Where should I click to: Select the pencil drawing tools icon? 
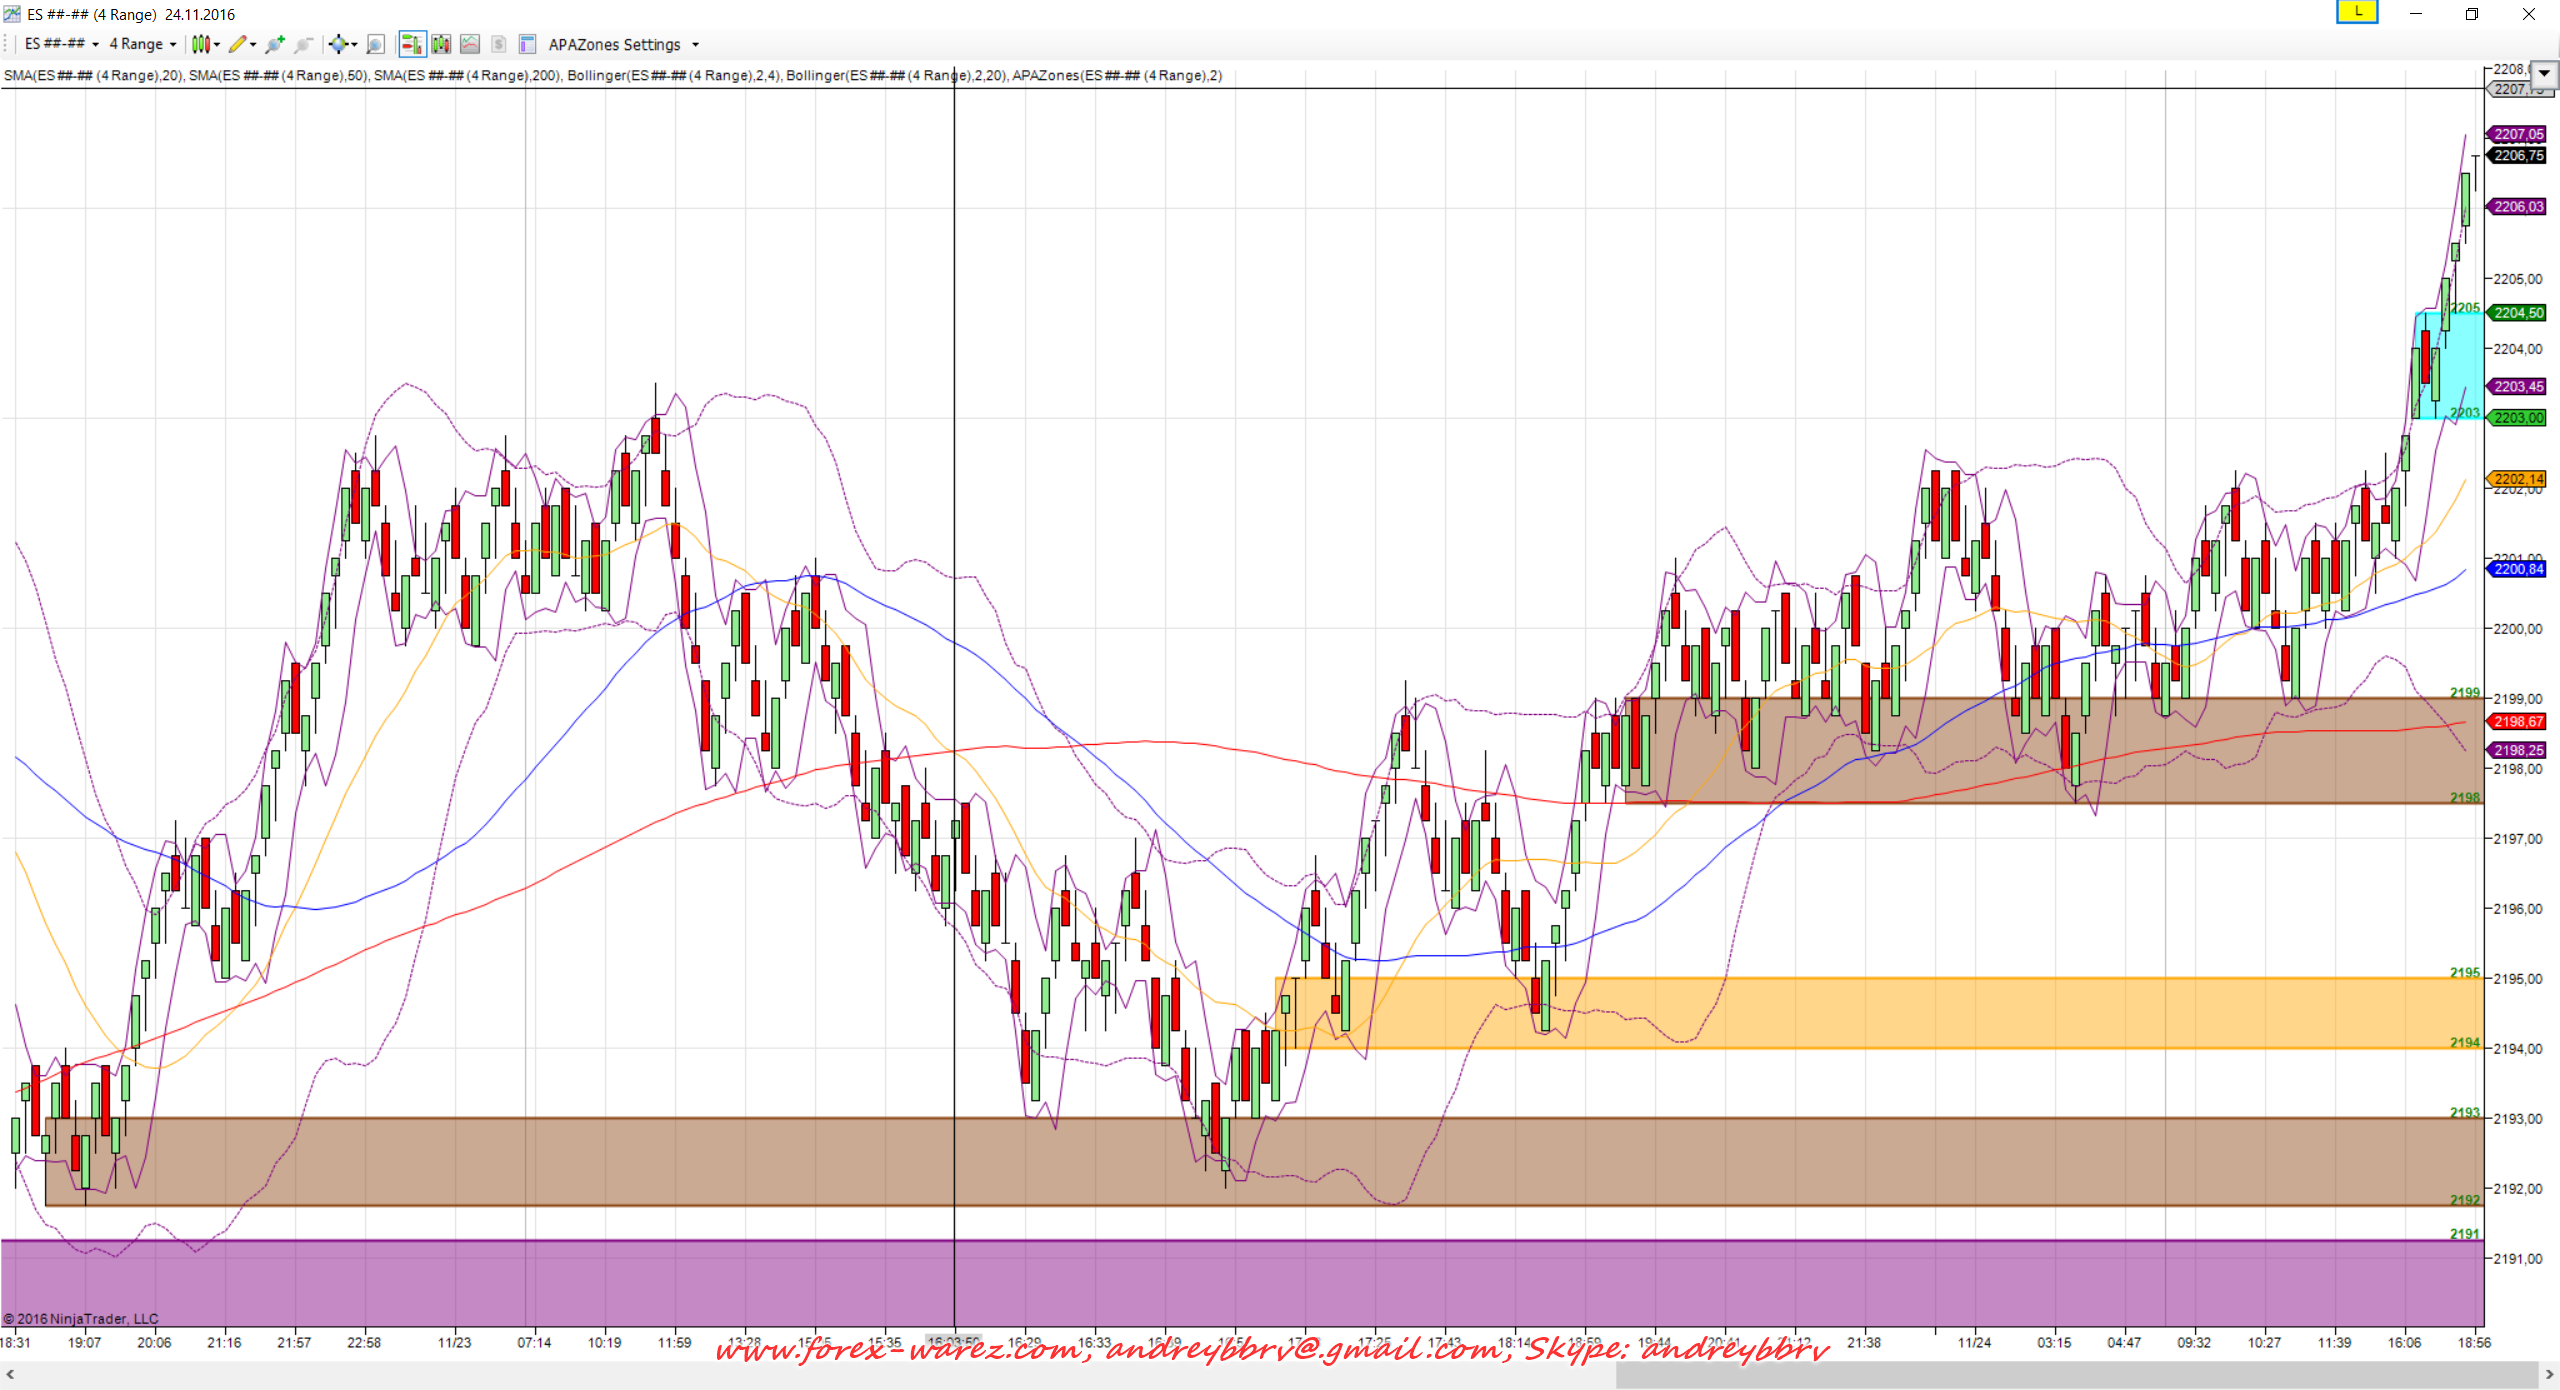click(237, 44)
